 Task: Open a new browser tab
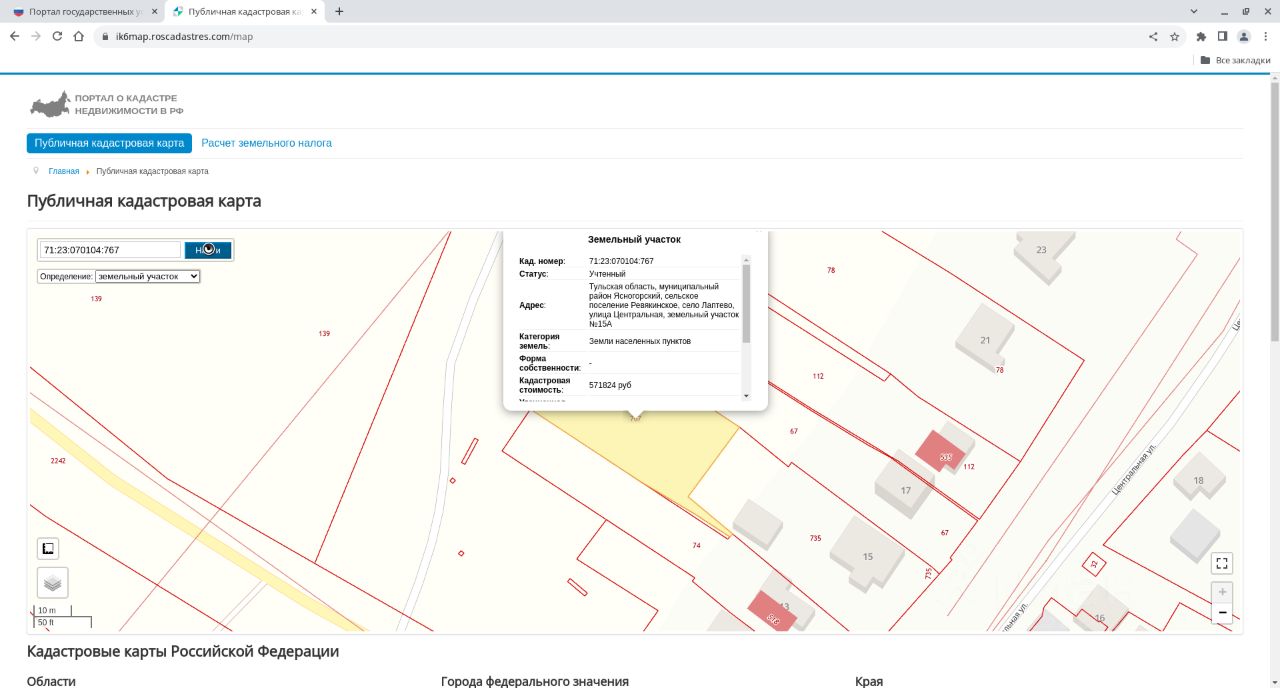[339, 11]
